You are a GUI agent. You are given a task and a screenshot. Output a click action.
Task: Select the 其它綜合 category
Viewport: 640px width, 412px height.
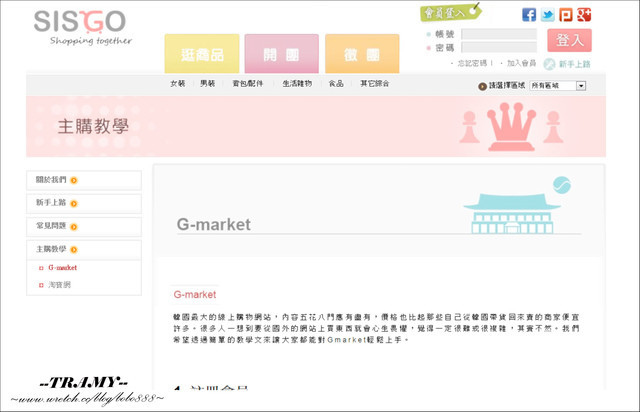pos(374,84)
